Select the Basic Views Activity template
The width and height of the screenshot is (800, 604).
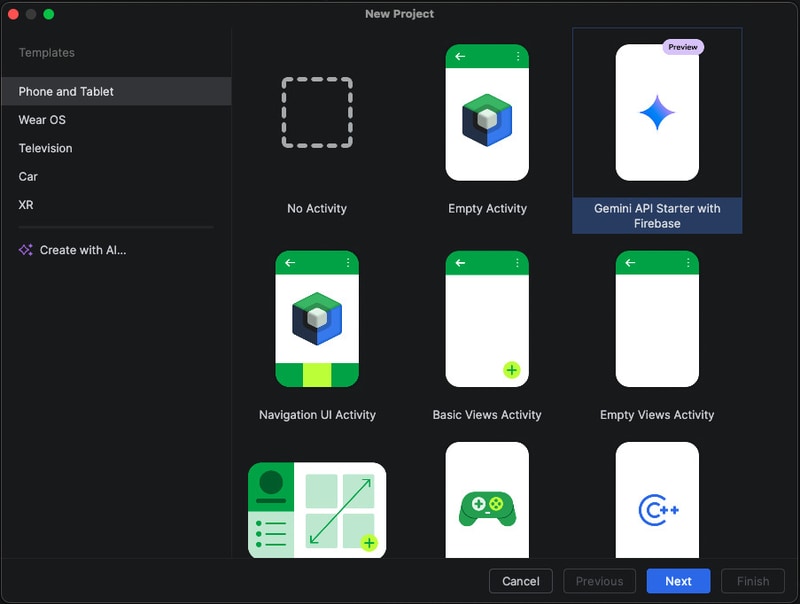click(x=487, y=319)
